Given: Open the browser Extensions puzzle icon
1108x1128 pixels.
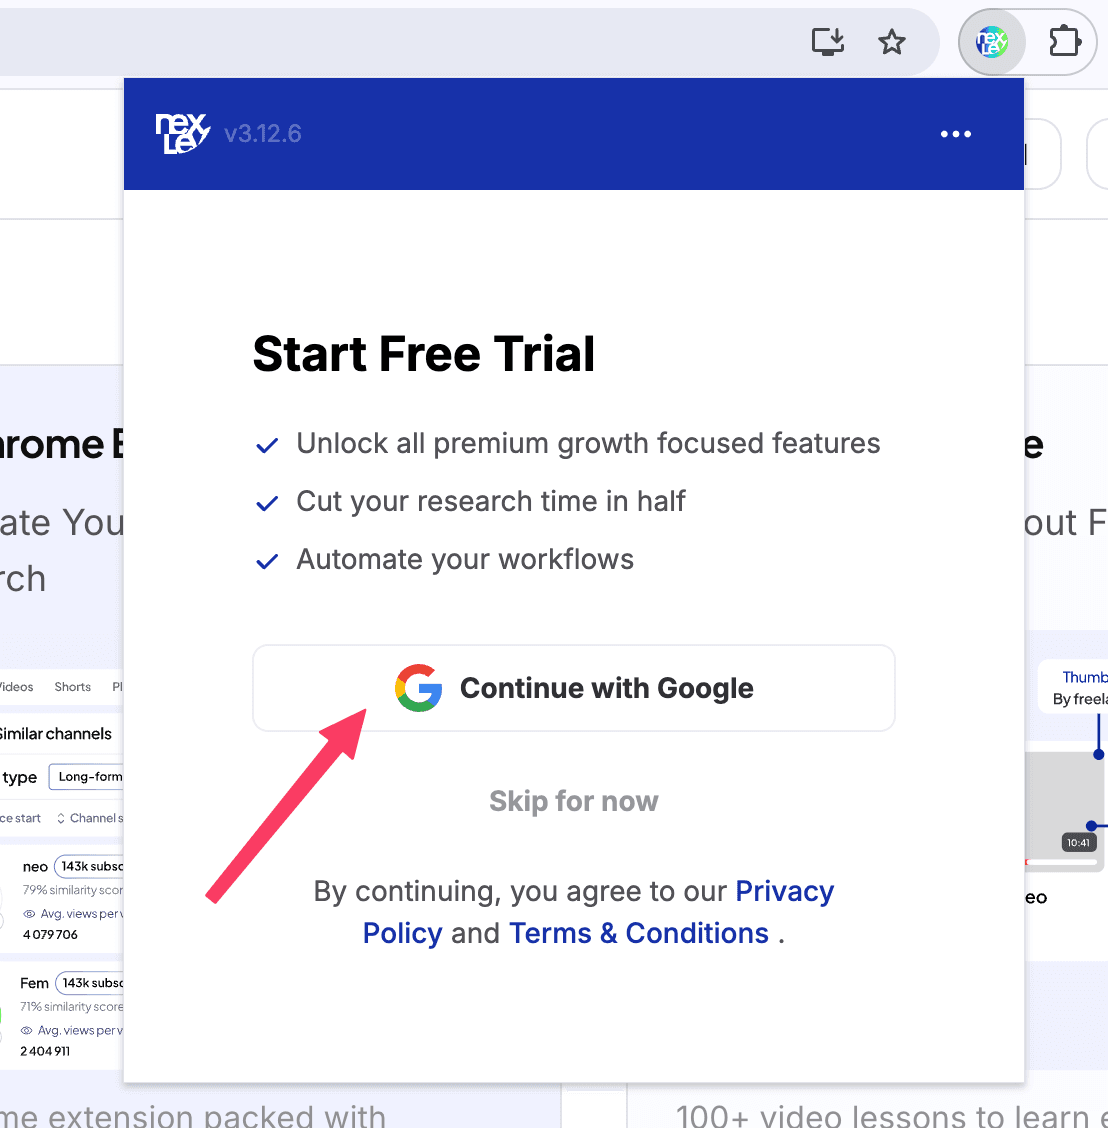Looking at the screenshot, I should pyautogui.click(x=1065, y=41).
